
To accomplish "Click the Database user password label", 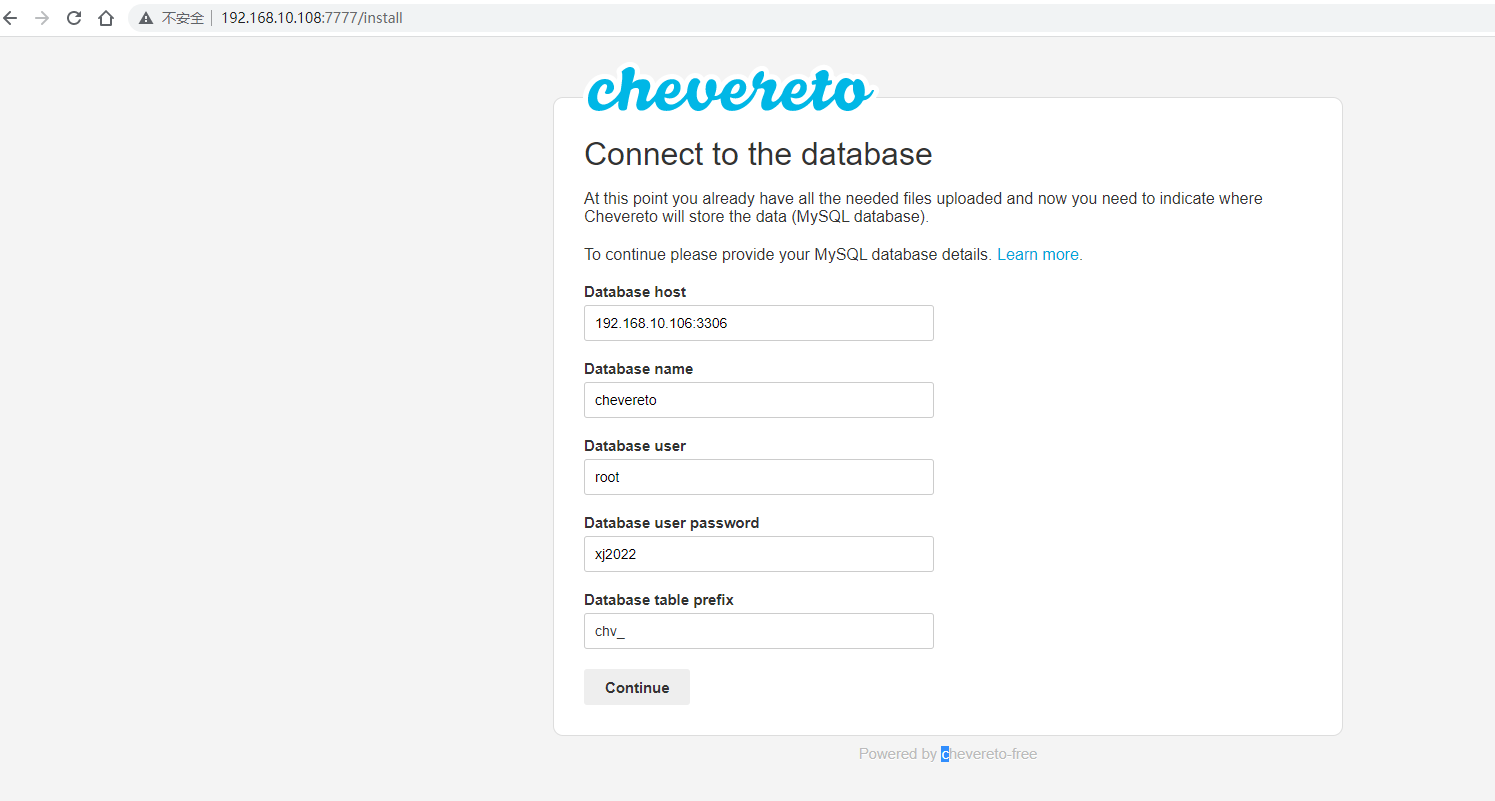I will pos(671,523).
